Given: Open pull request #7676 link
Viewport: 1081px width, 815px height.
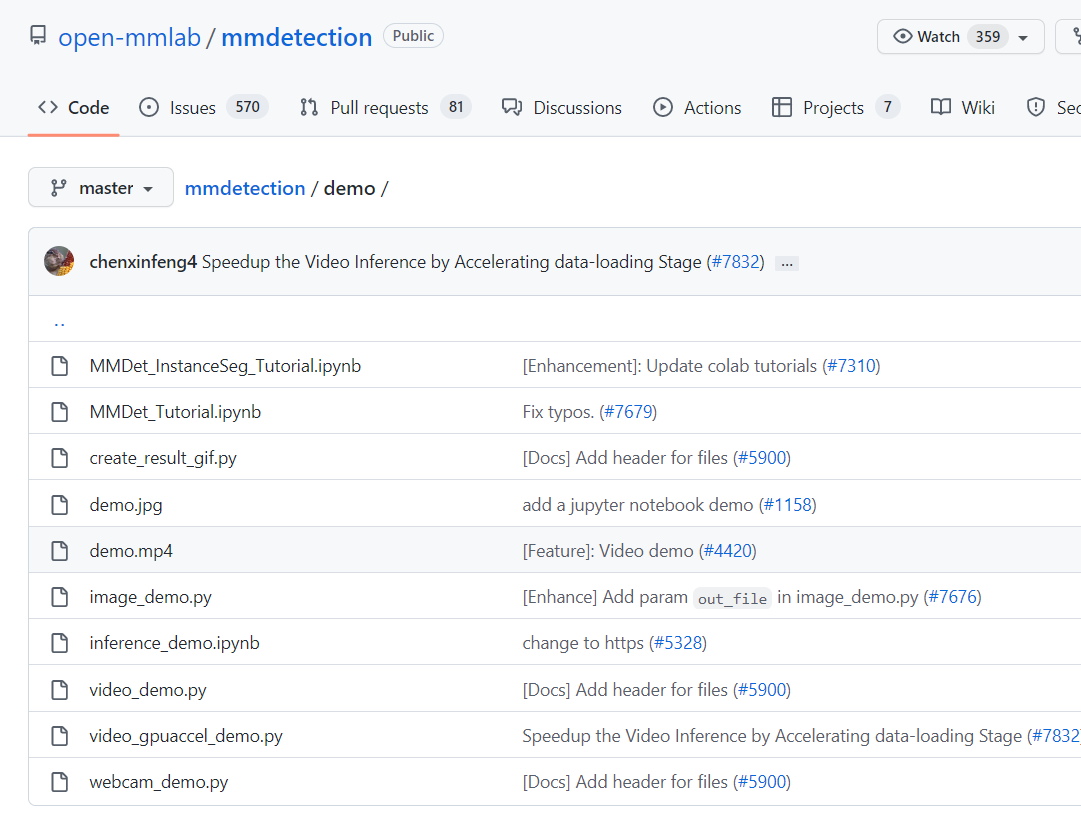Looking at the screenshot, I should pyautogui.click(x=952, y=597).
